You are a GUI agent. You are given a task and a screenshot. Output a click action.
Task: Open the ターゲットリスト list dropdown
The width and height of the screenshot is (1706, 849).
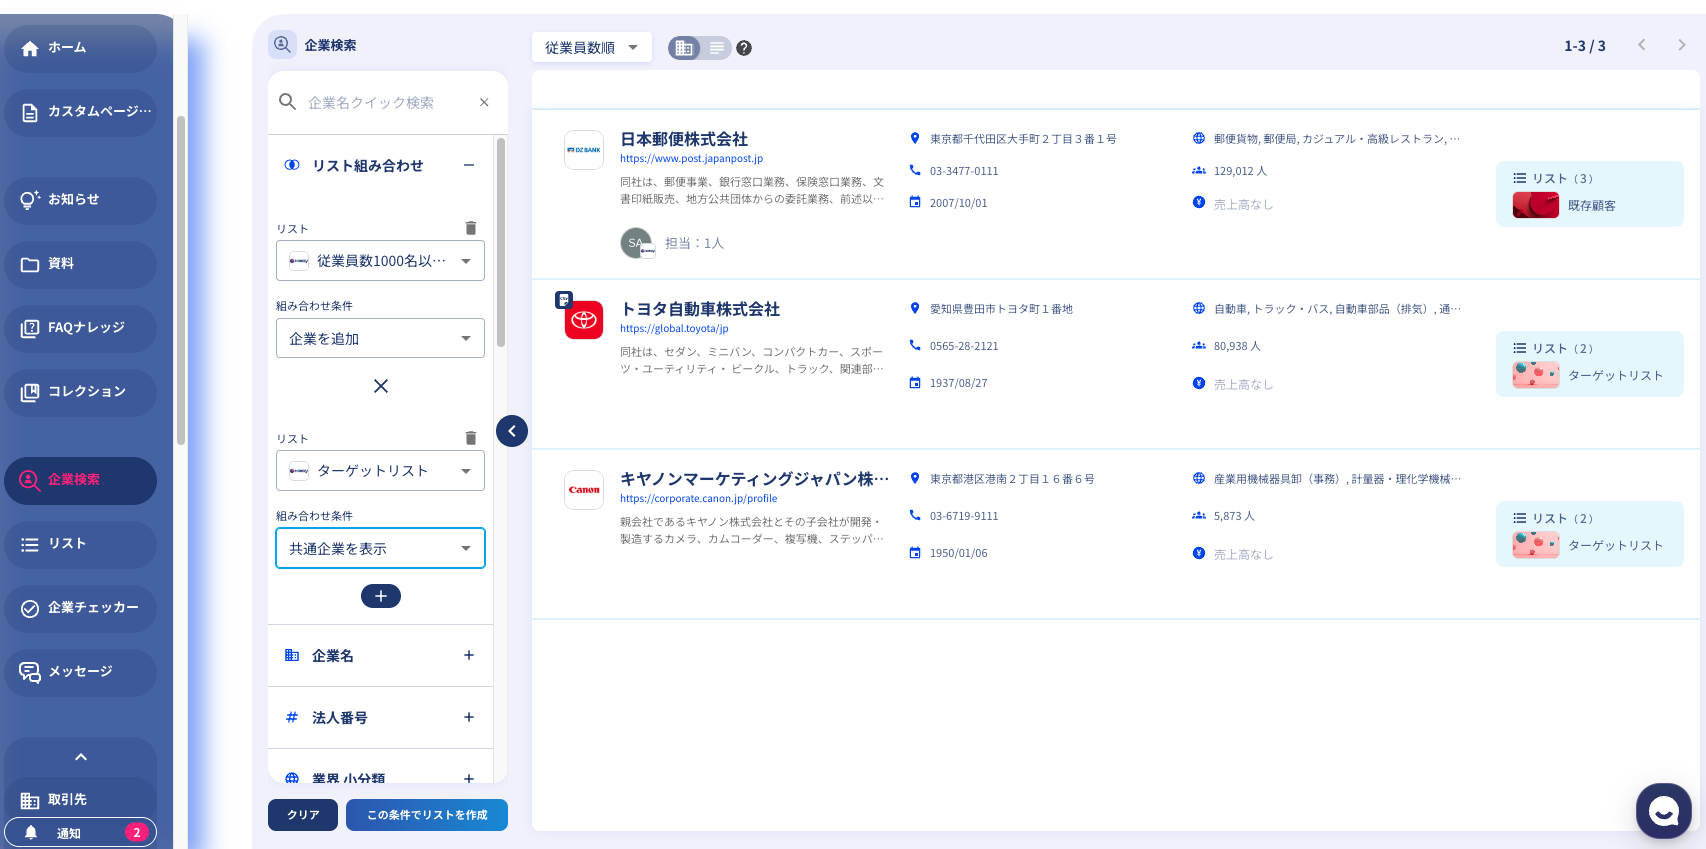380,471
